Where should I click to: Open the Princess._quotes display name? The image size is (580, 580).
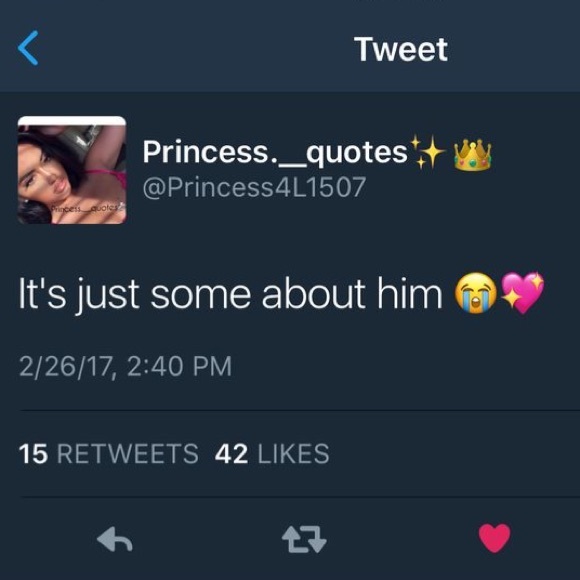[x=275, y=152]
